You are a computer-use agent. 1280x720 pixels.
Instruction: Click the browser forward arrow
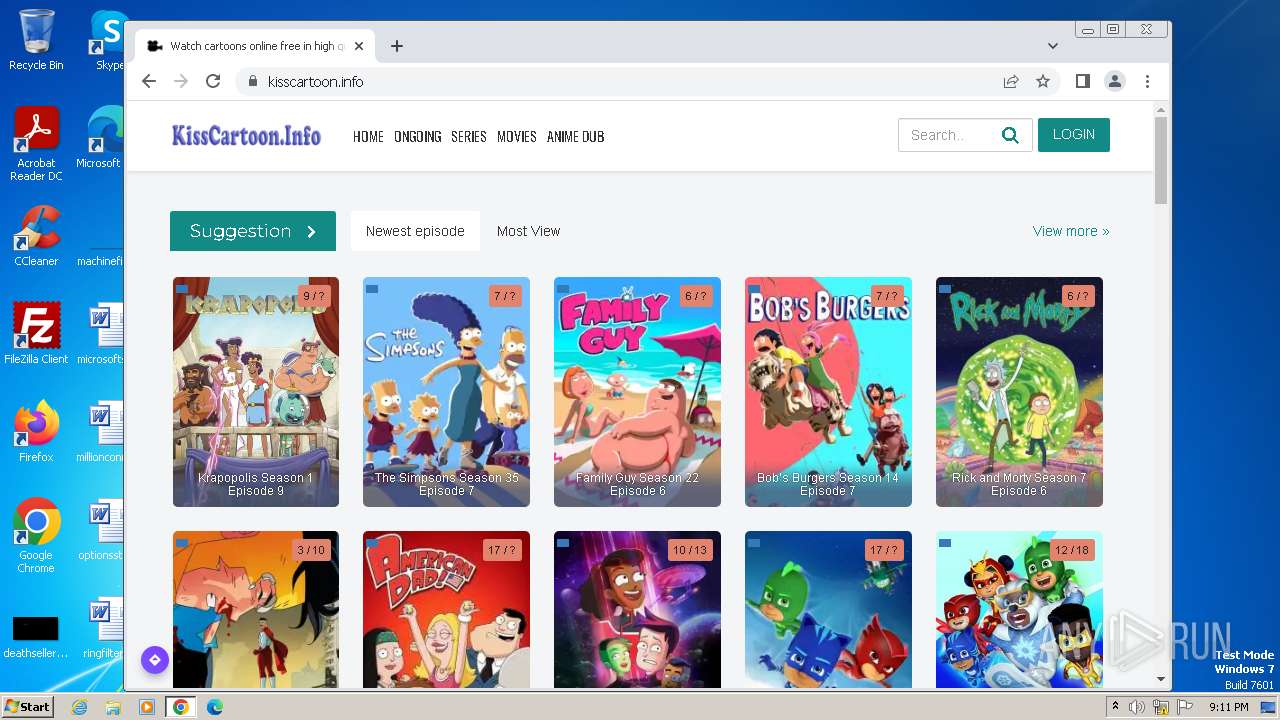tap(181, 82)
